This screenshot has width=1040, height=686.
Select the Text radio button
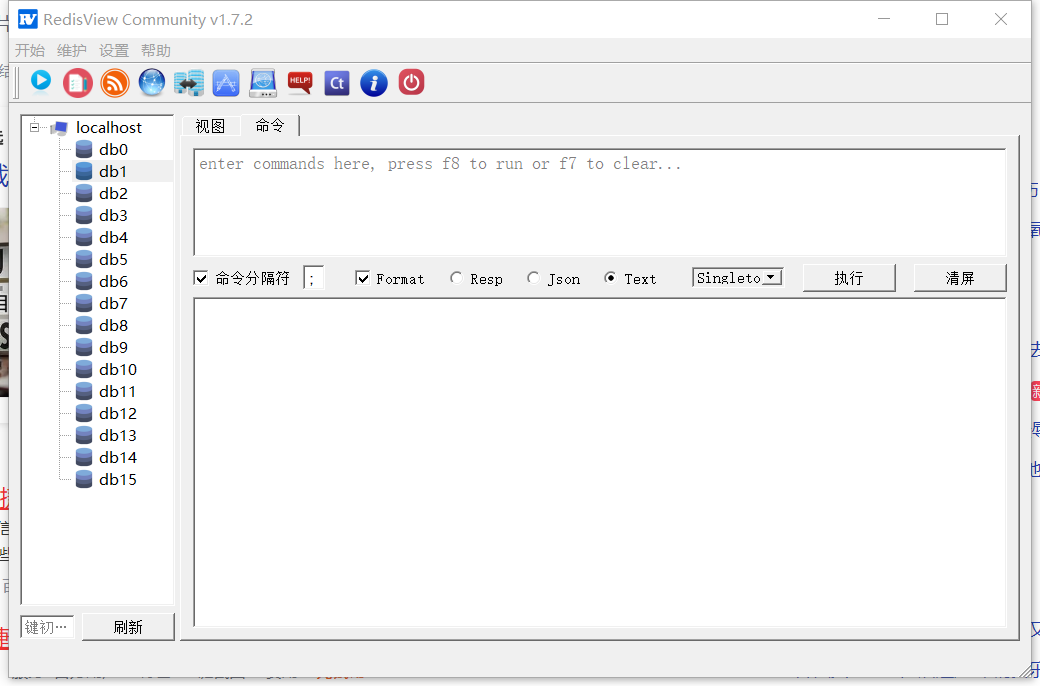(x=610, y=278)
